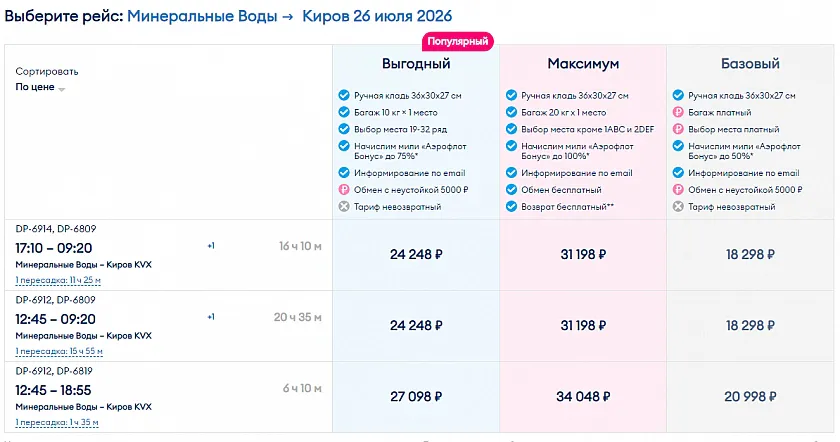Choose Базовый fare 18 298 ₽ for DP-6914 flight
840x442 pixels.
(750, 254)
